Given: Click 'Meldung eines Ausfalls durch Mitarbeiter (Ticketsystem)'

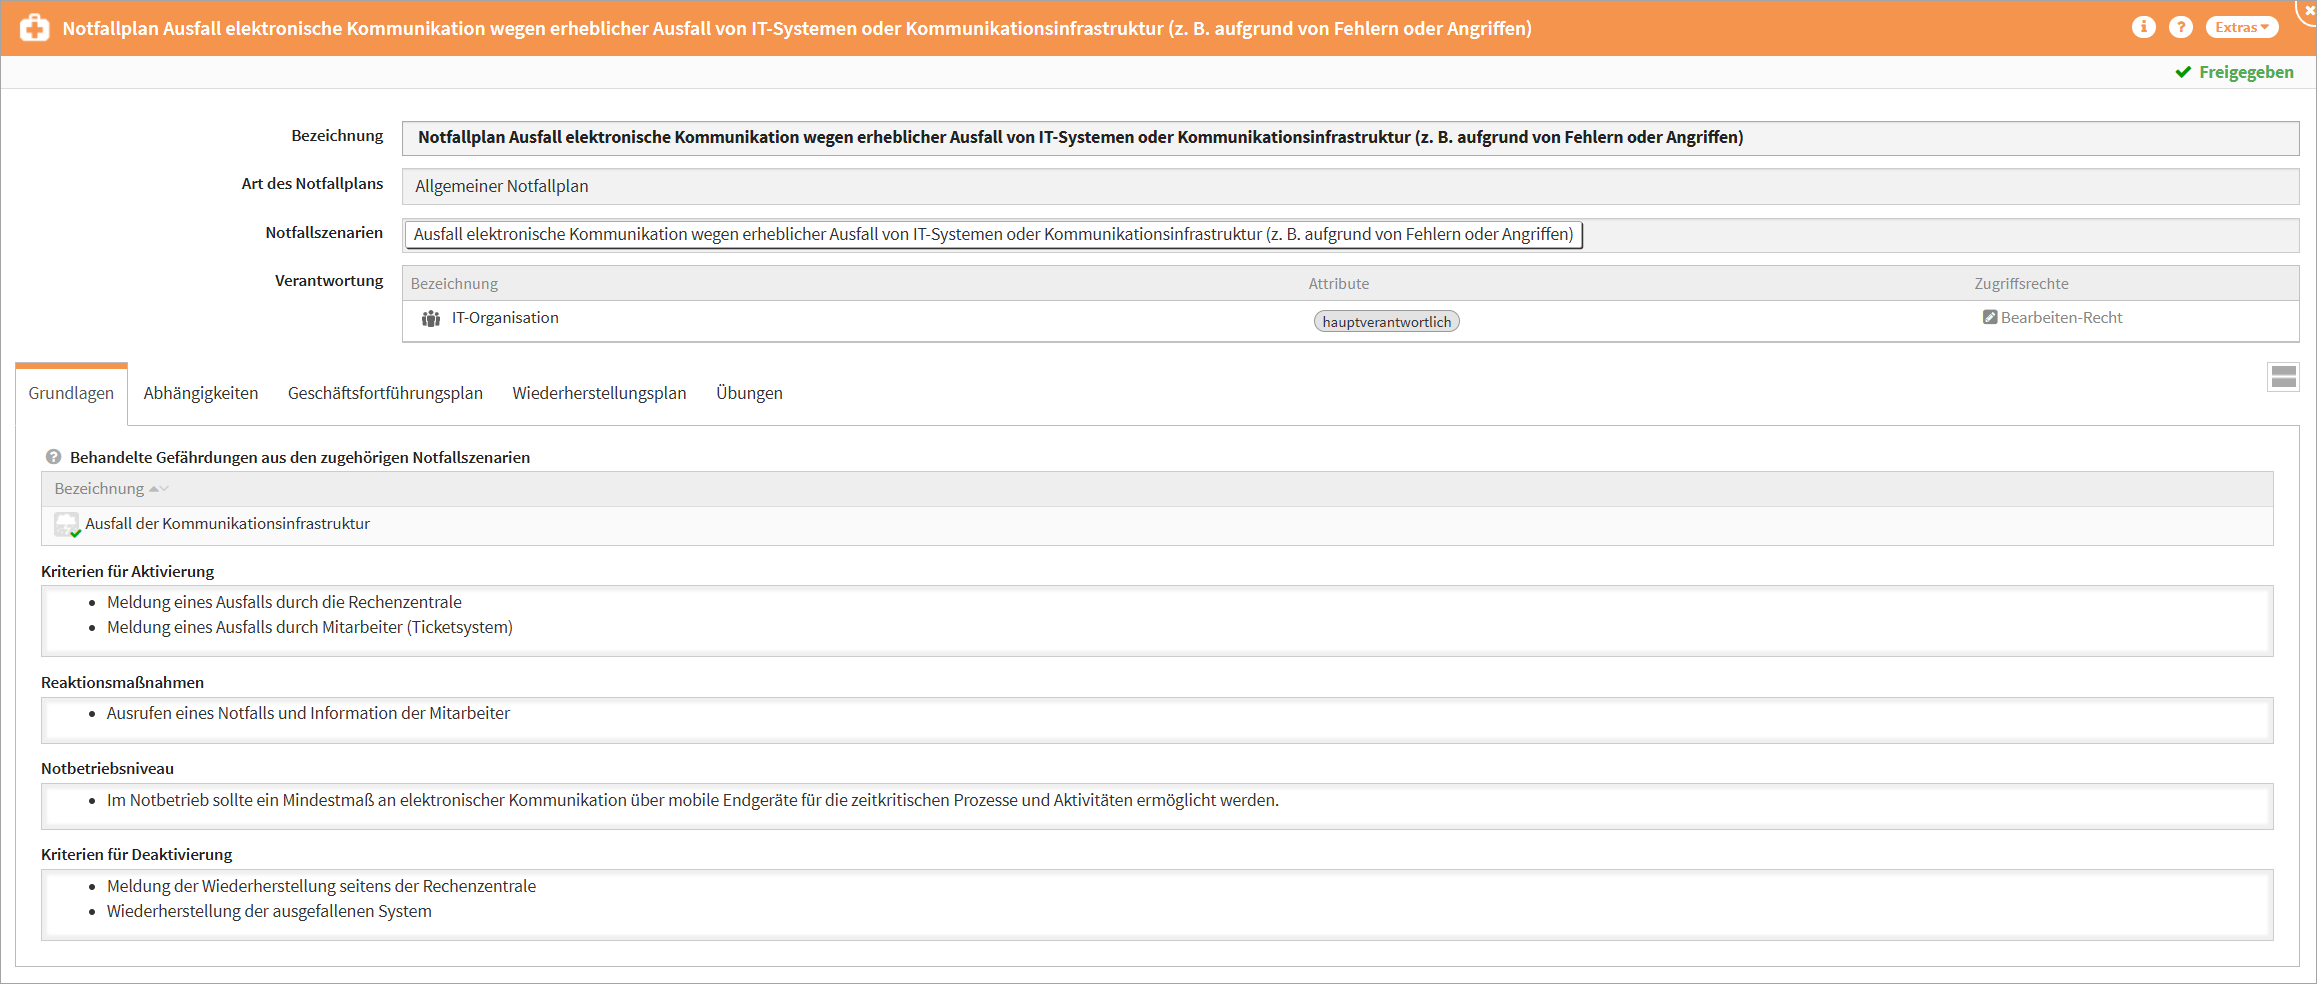Looking at the screenshot, I should tap(310, 627).
